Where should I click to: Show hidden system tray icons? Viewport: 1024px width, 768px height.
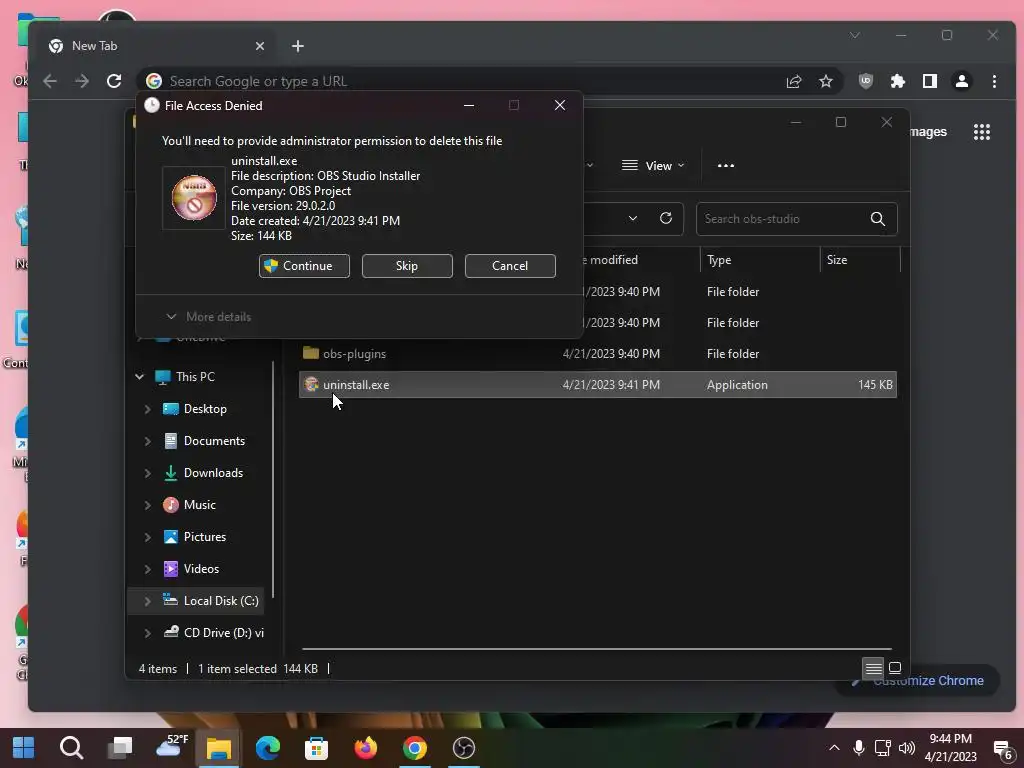pyautogui.click(x=835, y=748)
